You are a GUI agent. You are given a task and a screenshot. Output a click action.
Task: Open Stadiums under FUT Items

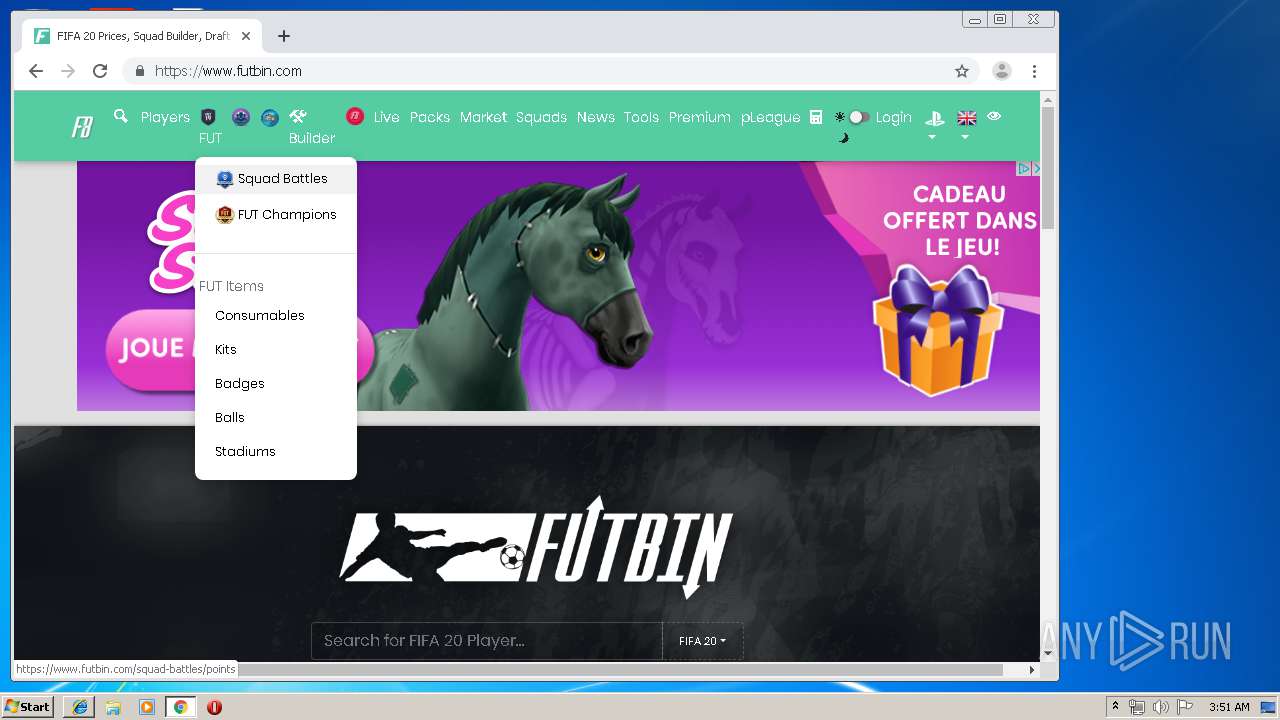coord(245,451)
